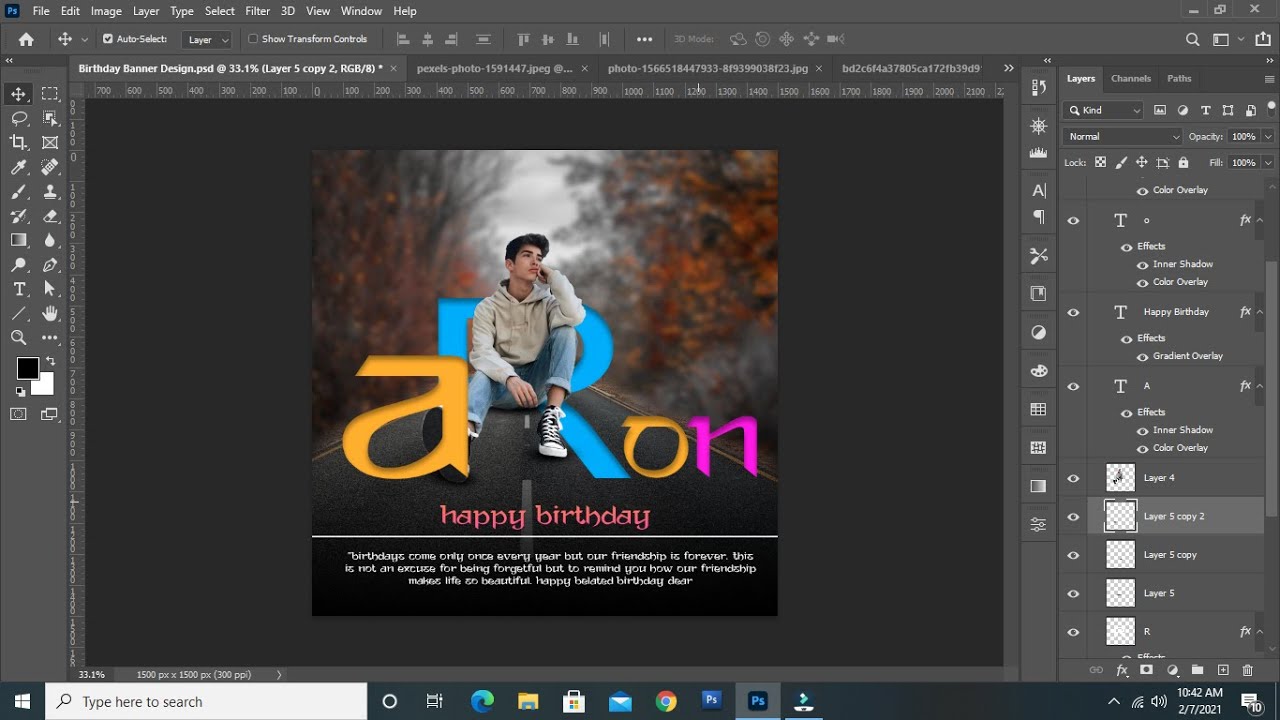Image resolution: width=1280 pixels, height=720 pixels.
Task: Click the Home icon in options bar
Action: (26, 39)
